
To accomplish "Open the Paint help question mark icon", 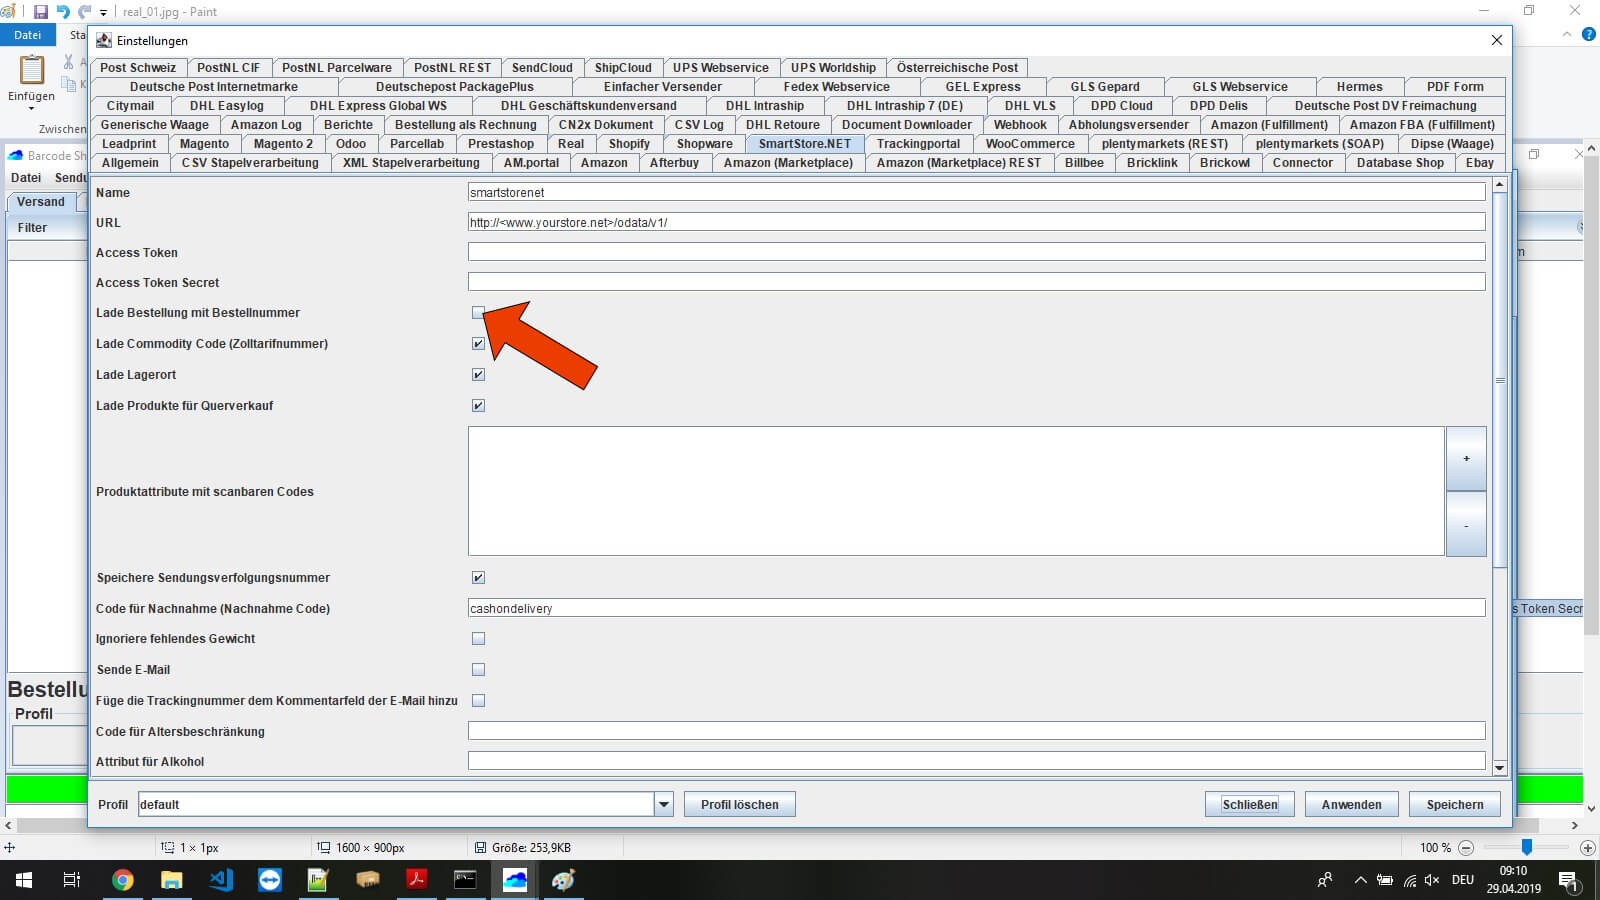I will coord(1589,34).
